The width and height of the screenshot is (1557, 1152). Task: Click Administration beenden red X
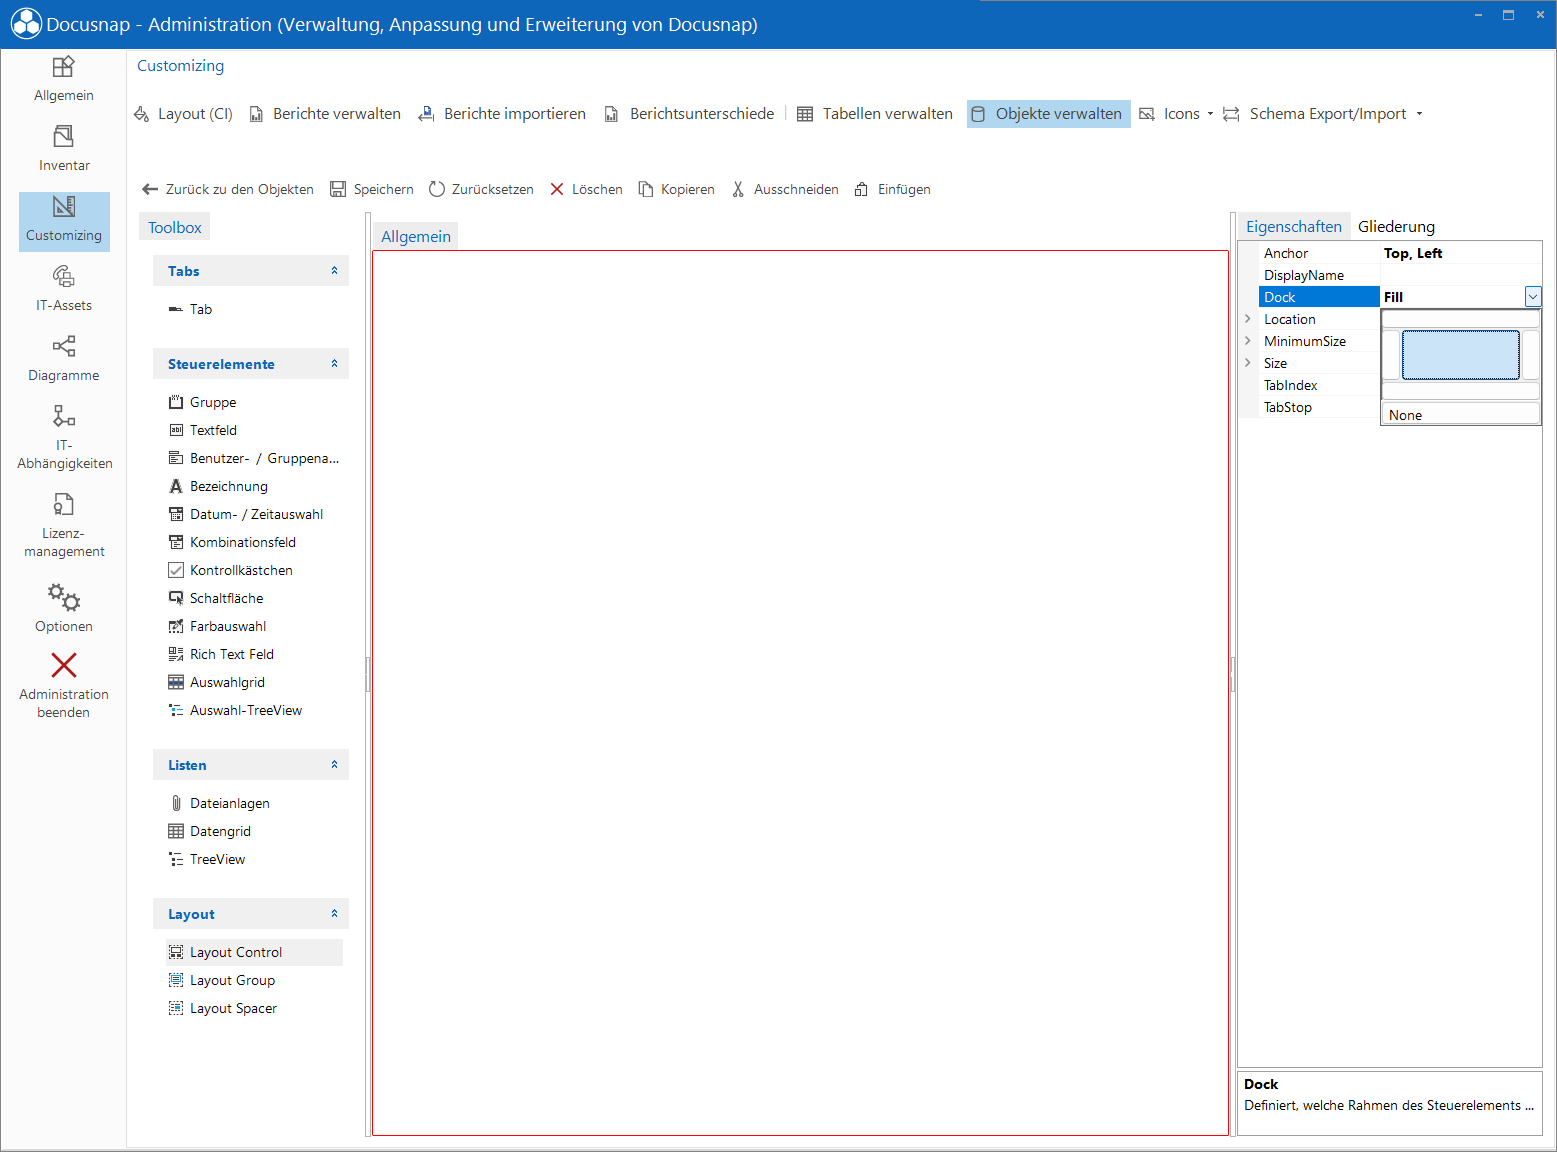click(64, 665)
